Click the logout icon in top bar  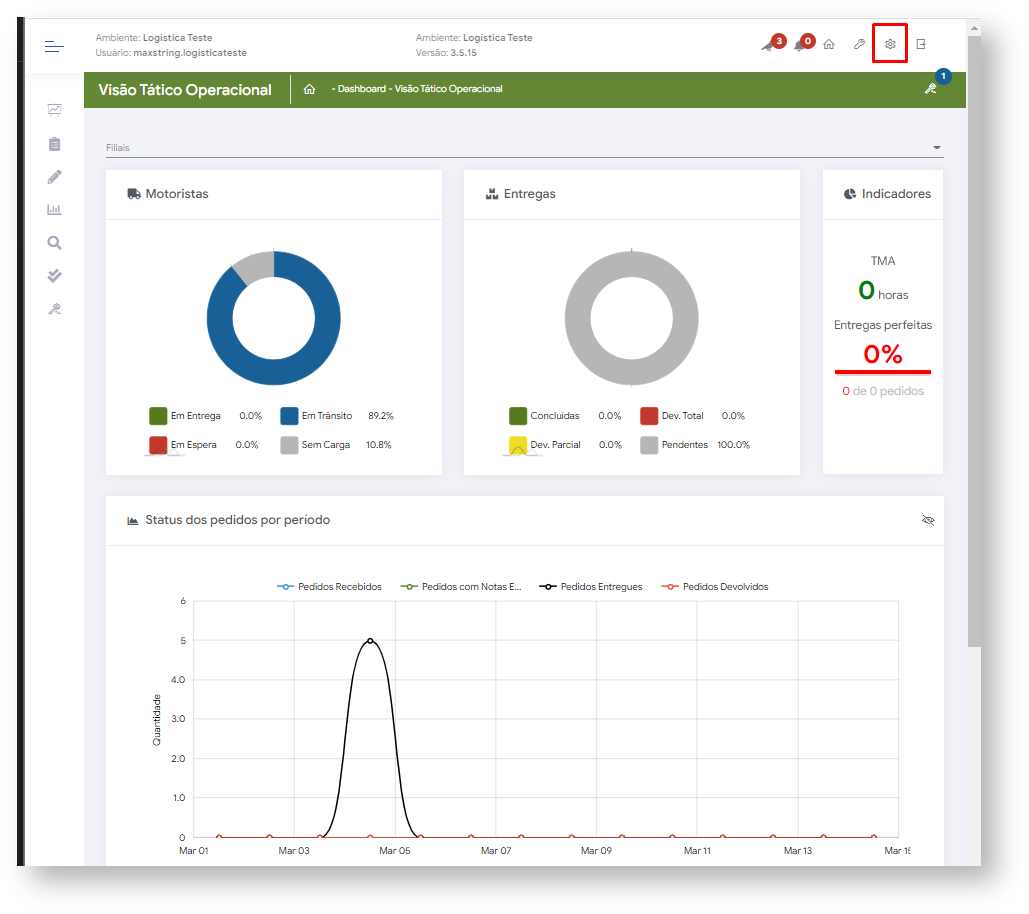(x=921, y=45)
